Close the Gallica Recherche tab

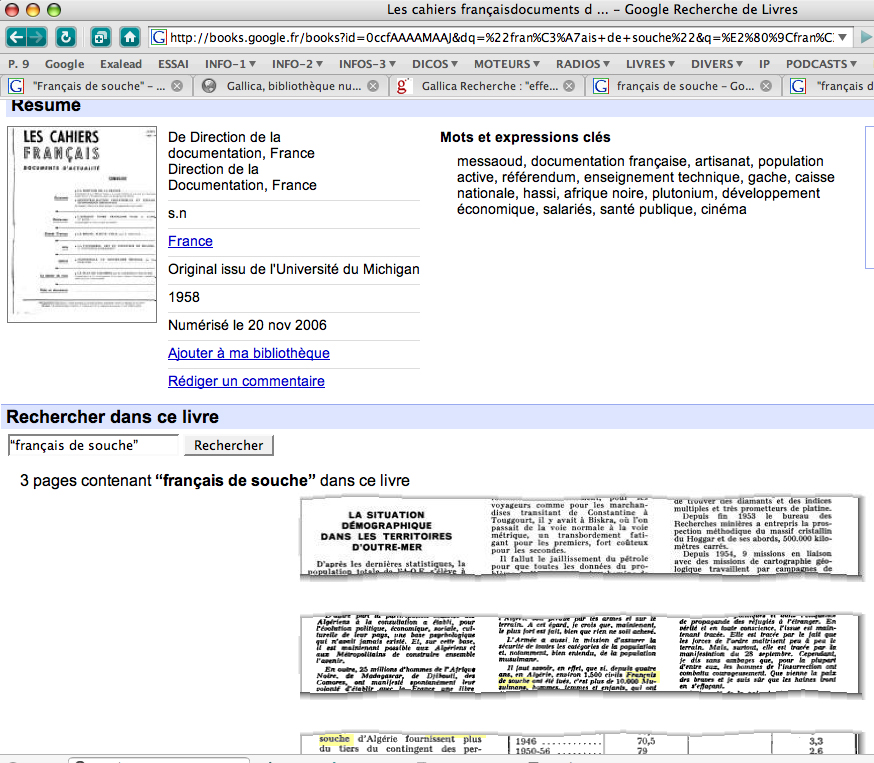569,86
